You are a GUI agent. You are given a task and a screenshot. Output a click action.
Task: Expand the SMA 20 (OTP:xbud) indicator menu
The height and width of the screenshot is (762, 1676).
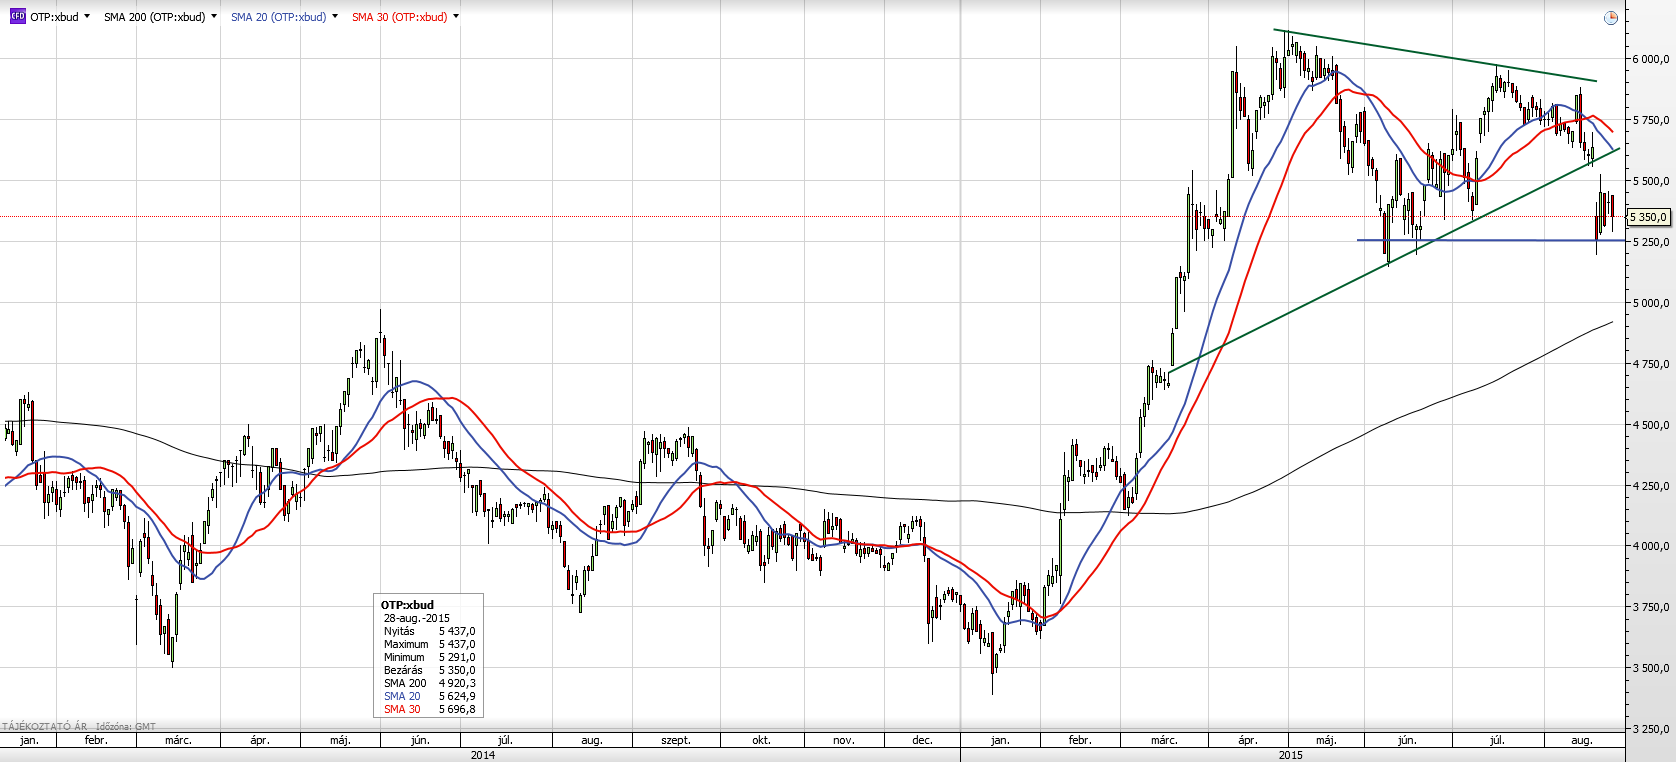pyautogui.click(x=335, y=17)
